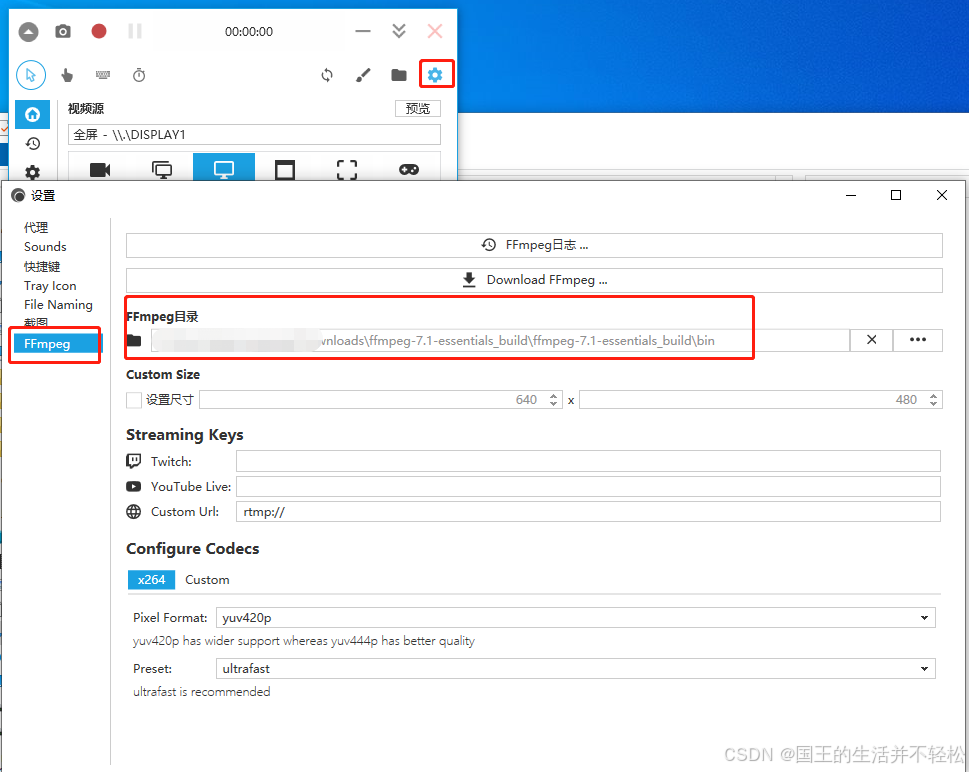Open the brush overlay drawing tool
Screen dimensions: 969x772
coord(363,75)
